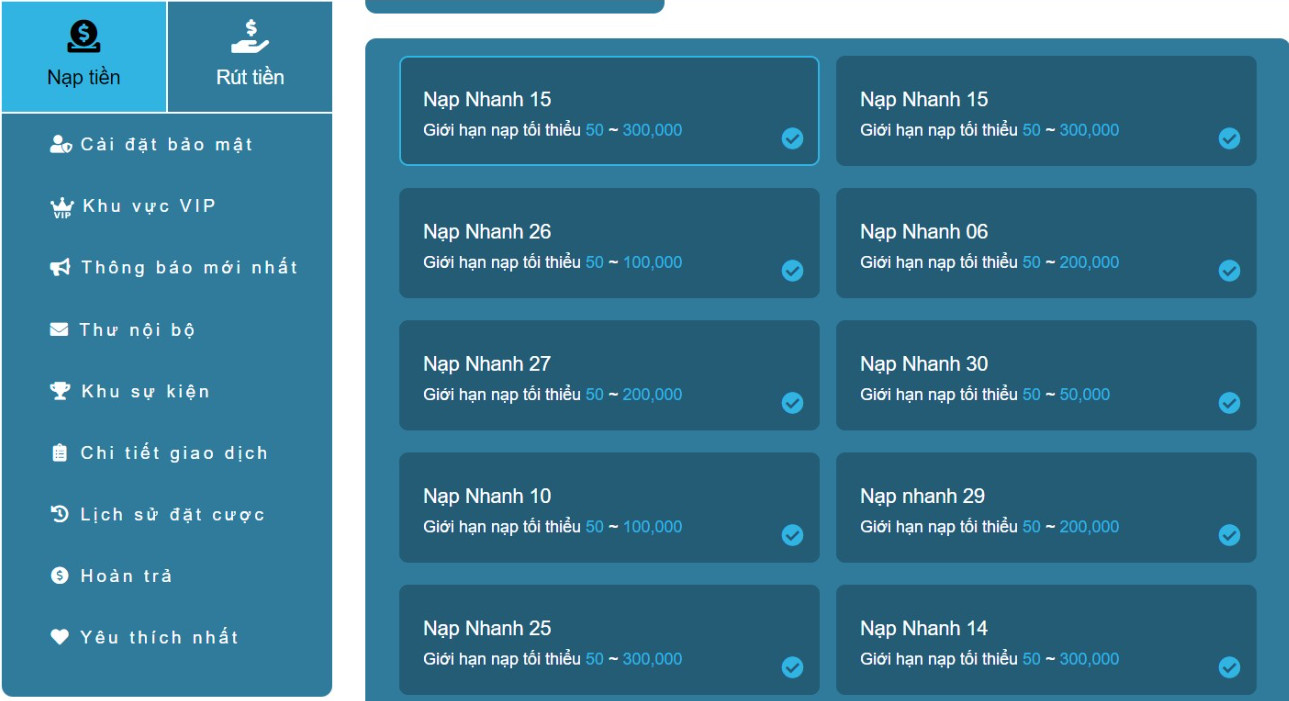Toggle the checkmark on Nạp Nhanh 30
Image resolution: width=1289 pixels, height=701 pixels.
pos(1229,403)
